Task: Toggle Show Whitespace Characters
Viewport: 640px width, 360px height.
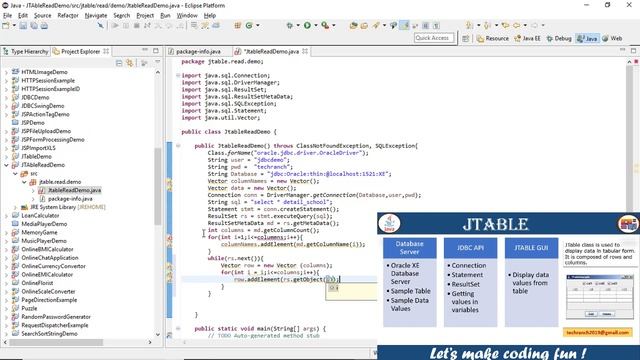Action: (x=436, y=26)
